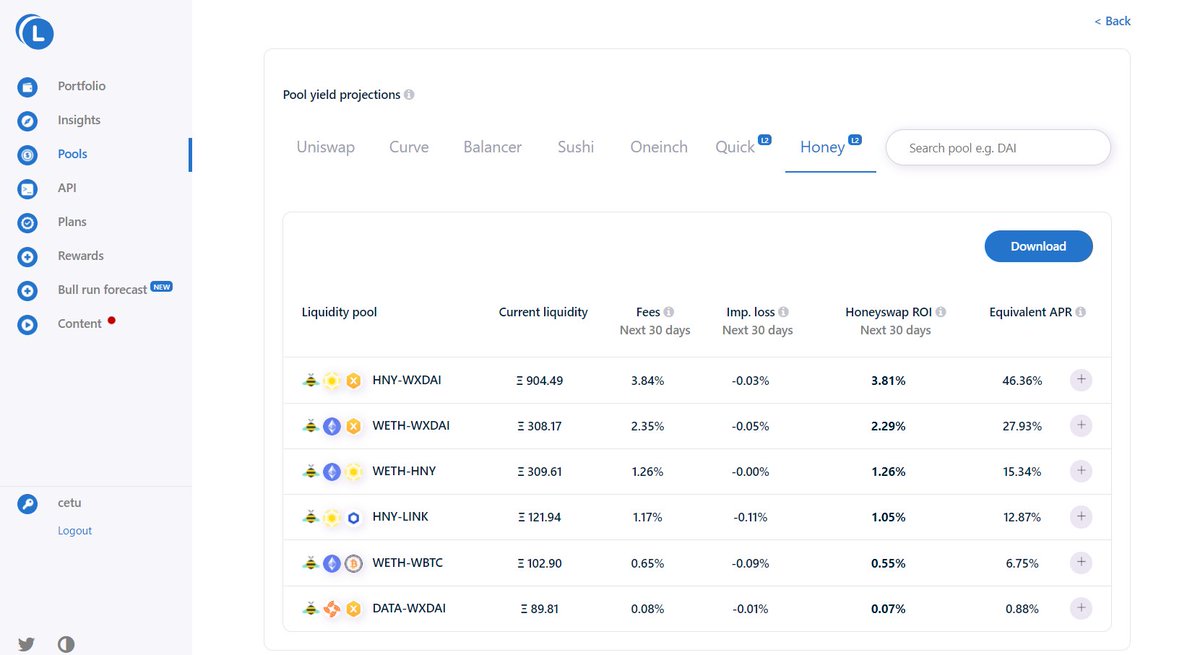Image resolution: width=1200 pixels, height=655 pixels.
Task: Click the cetu username
Action: [69, 503]
